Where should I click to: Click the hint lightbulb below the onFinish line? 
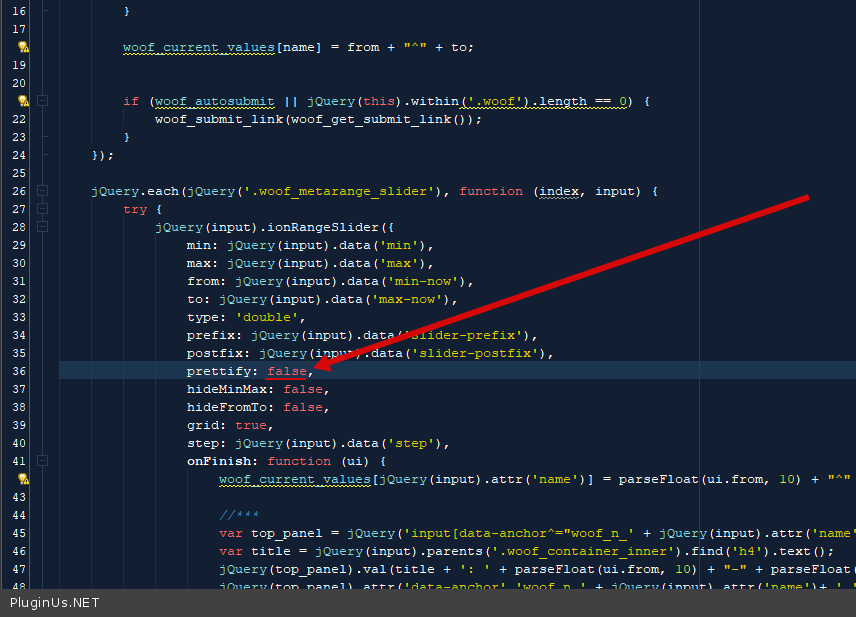pos(23,479)
